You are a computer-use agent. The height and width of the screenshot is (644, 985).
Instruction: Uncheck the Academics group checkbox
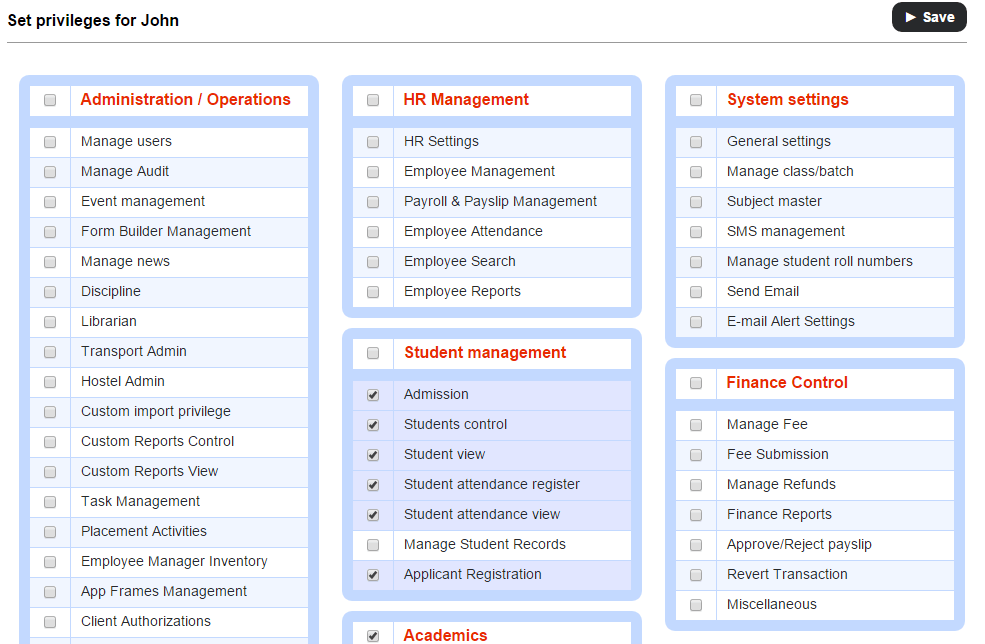(373, 636)
